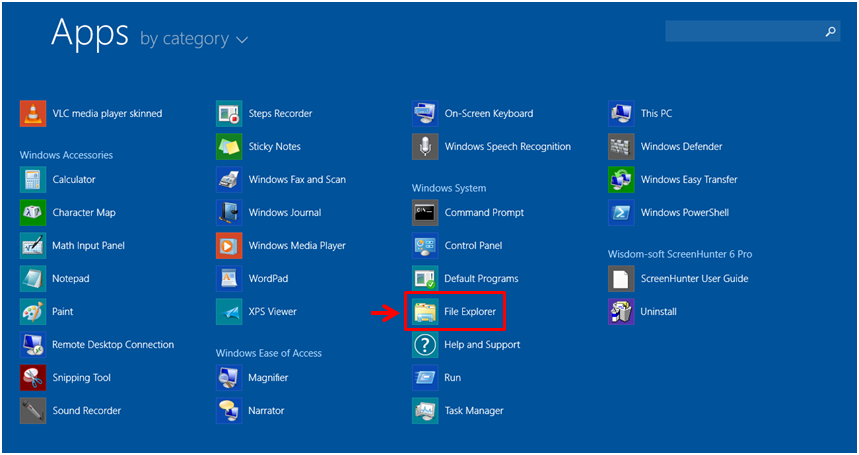Select the Windows Ease of Access heading

pos(268,353)
